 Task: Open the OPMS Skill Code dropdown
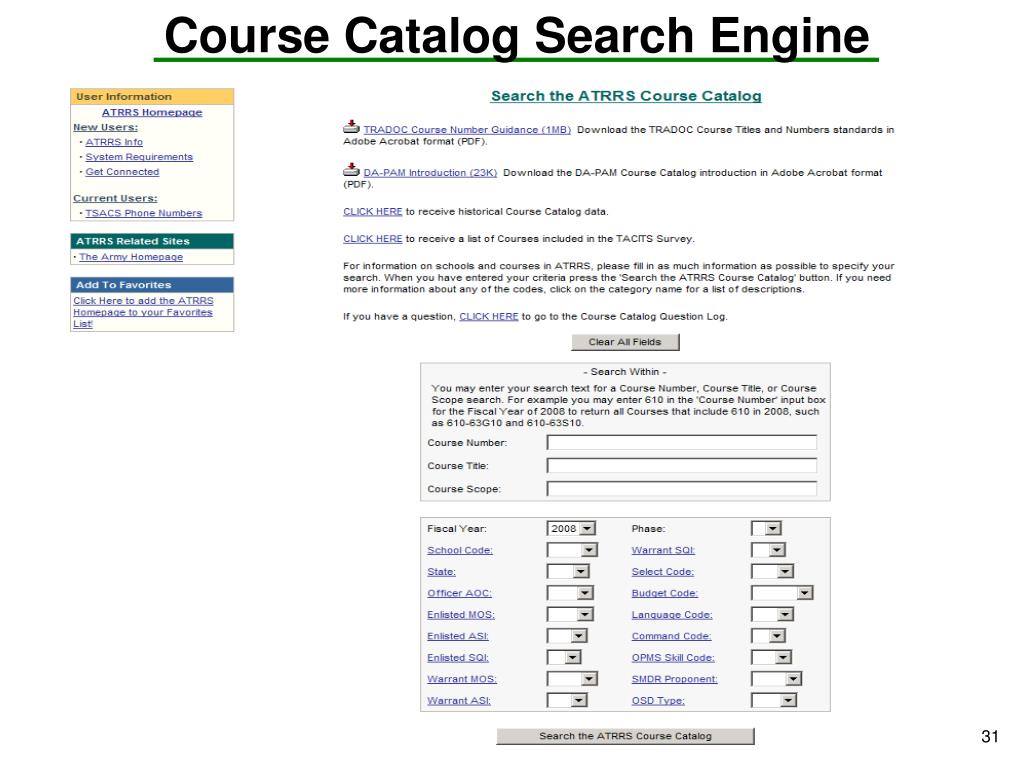tap(771, 658)
